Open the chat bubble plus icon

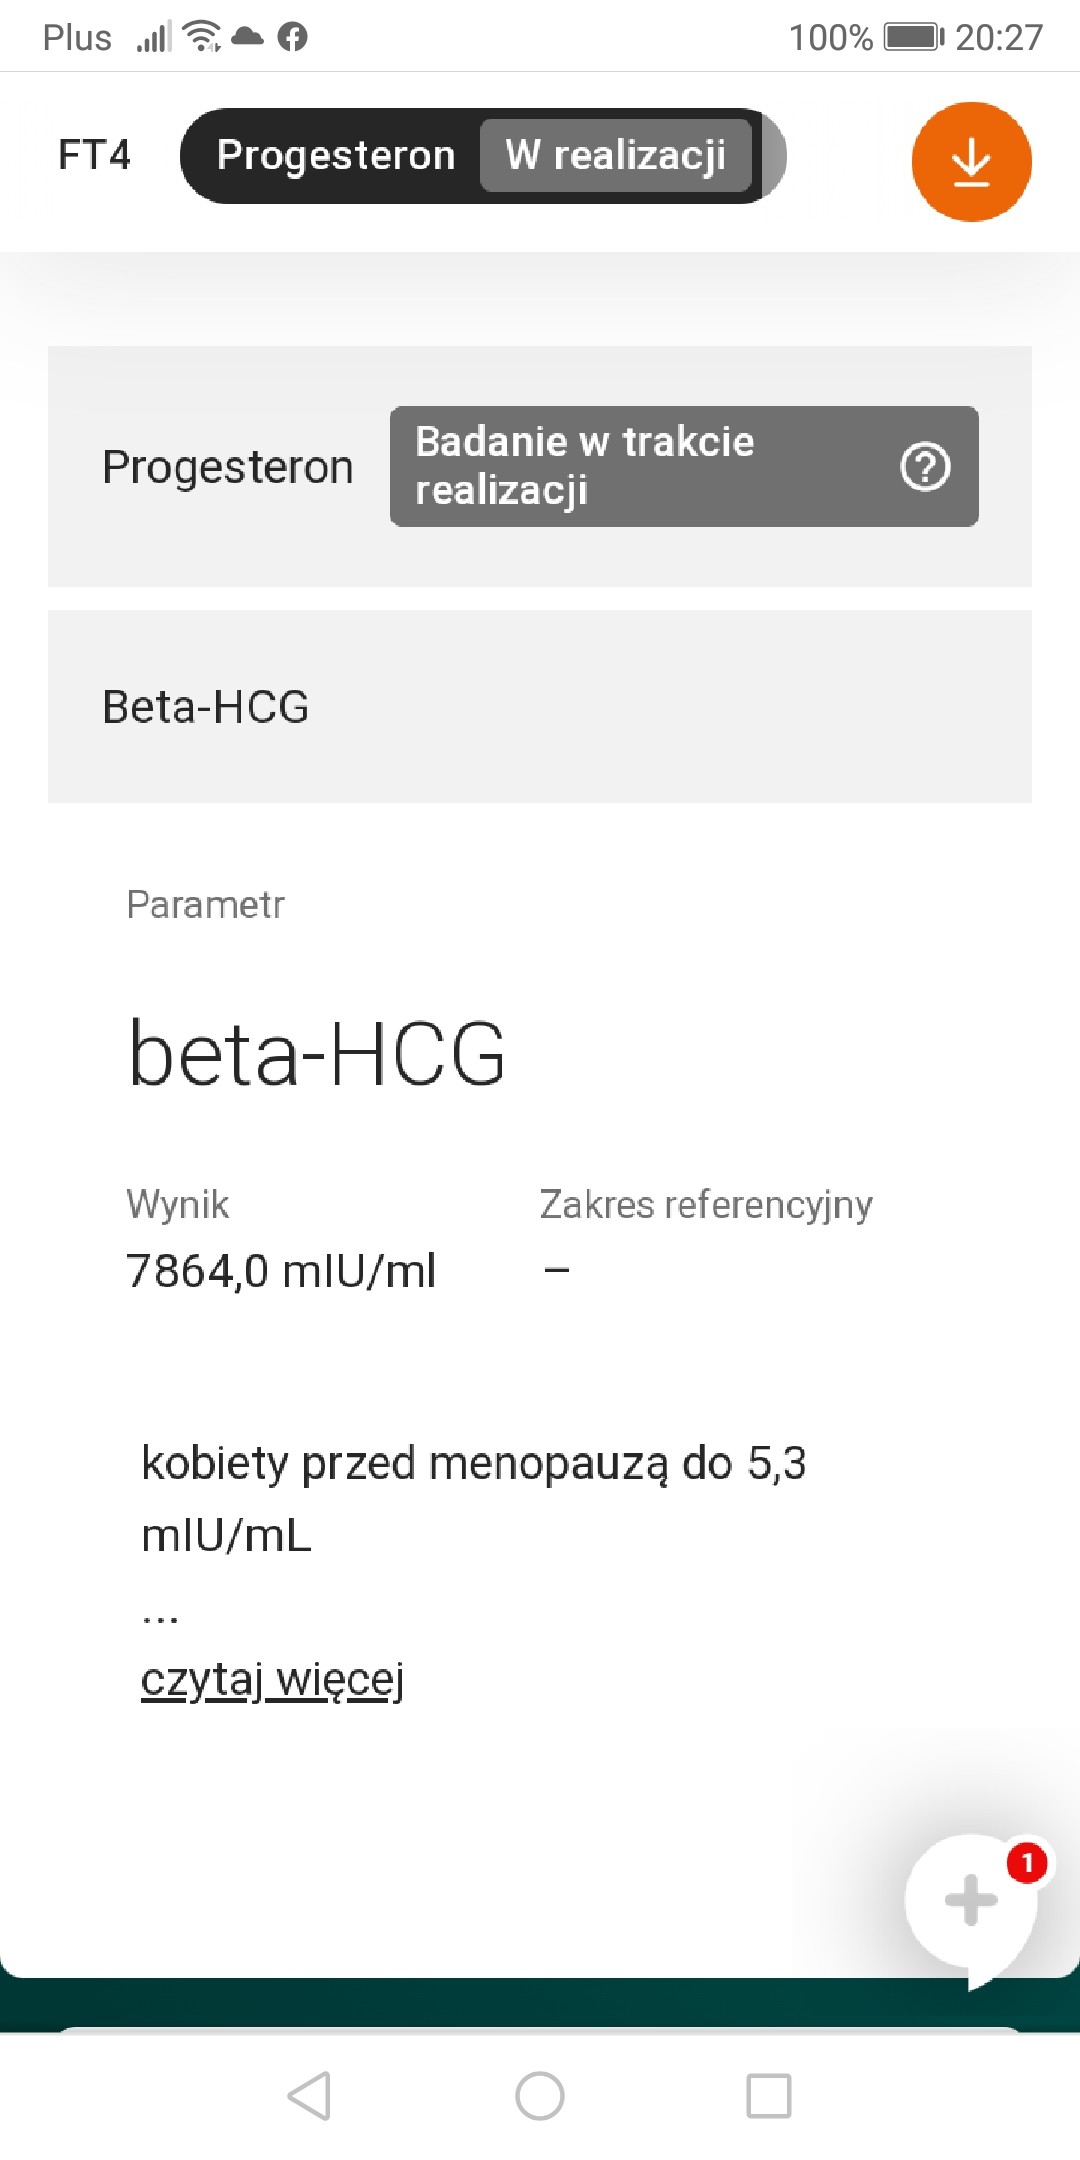(x=970, y=1900)
